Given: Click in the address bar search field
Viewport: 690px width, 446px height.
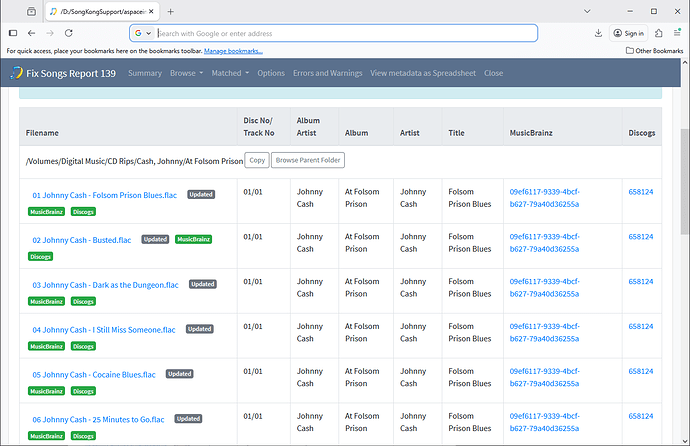Looking at the screenshot, I should tap(340, 33).
